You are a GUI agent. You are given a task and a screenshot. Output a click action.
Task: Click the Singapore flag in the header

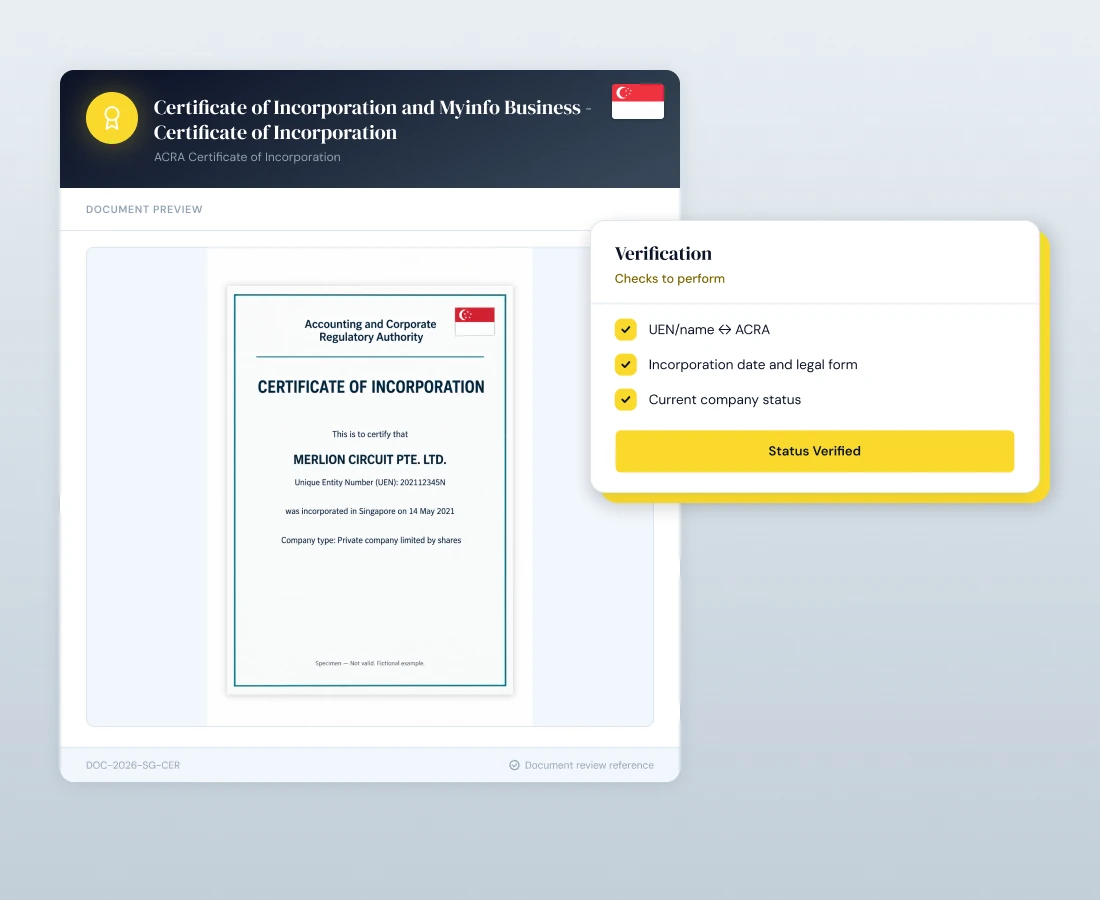638,101
